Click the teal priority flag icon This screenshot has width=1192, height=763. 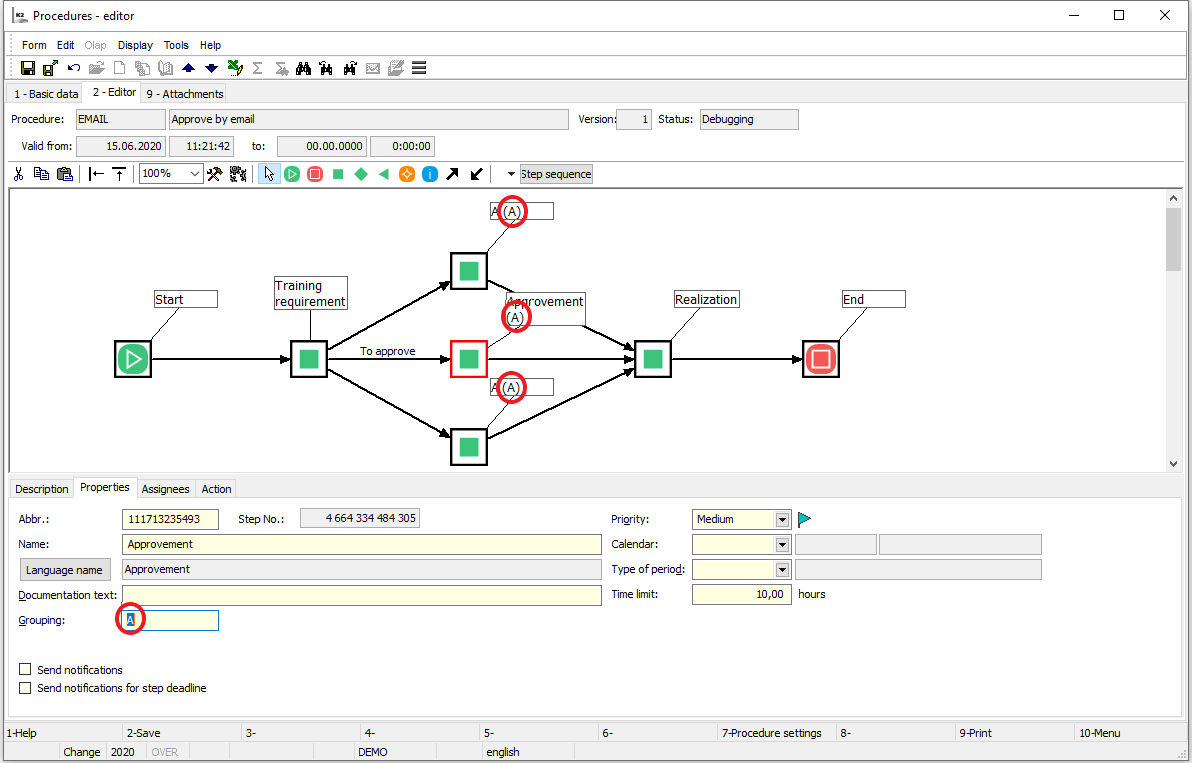coord(804,520)
